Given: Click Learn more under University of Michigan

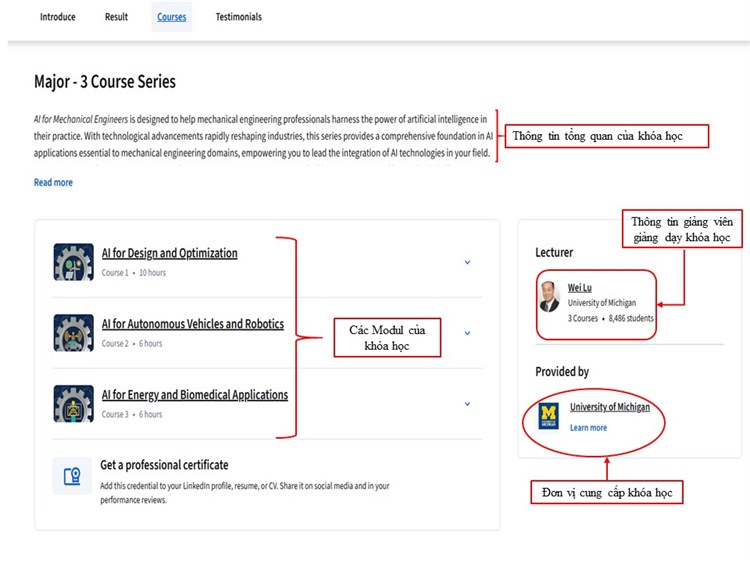Looking at the screenshot, I should point(588,428).
